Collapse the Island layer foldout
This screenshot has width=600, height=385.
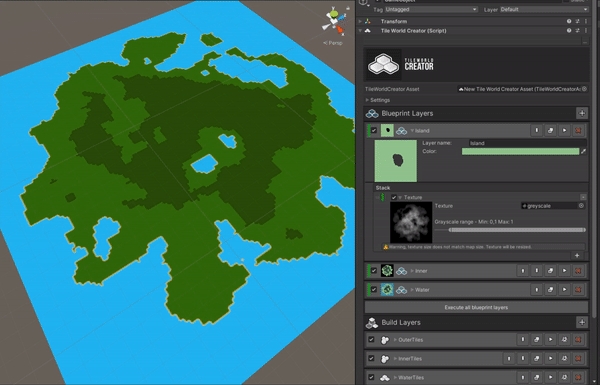click(x=412, y=131)
